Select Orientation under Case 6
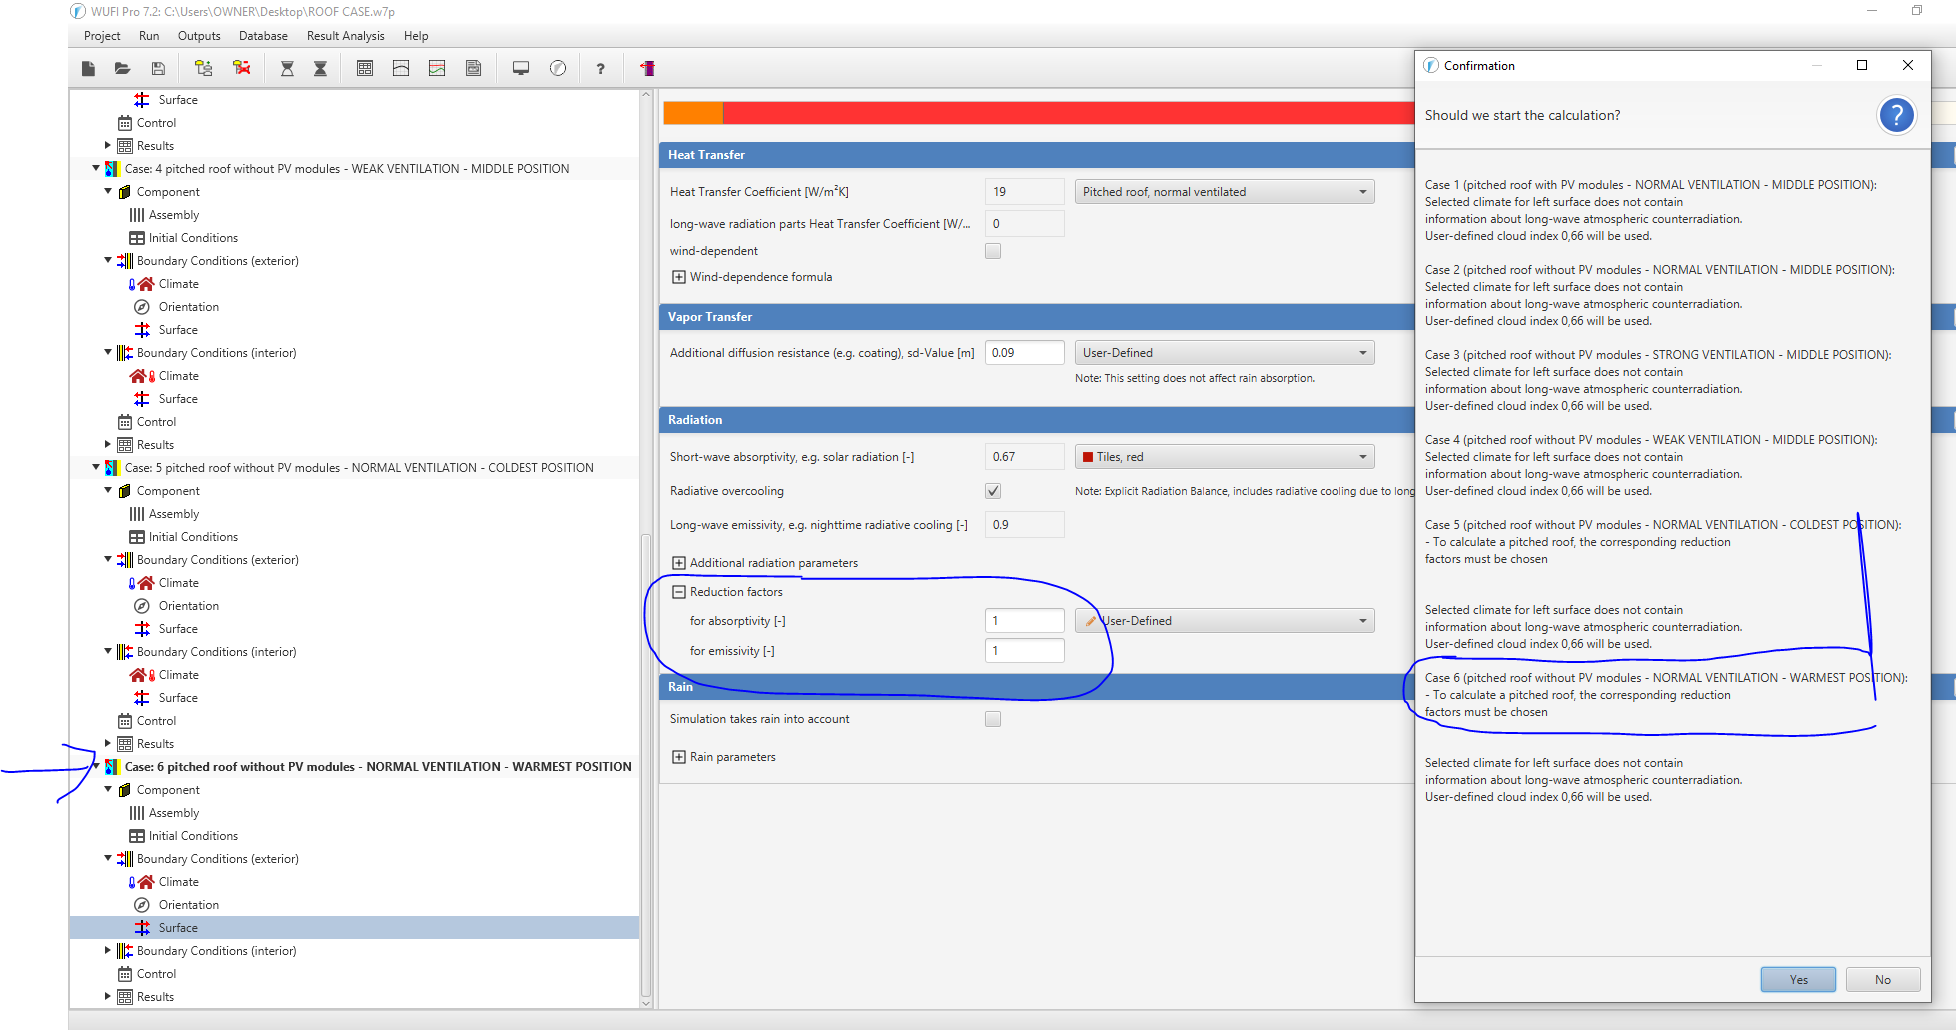Image resolution: width=1956 pixels, height=1030 pixels. [x=188, y=905]
